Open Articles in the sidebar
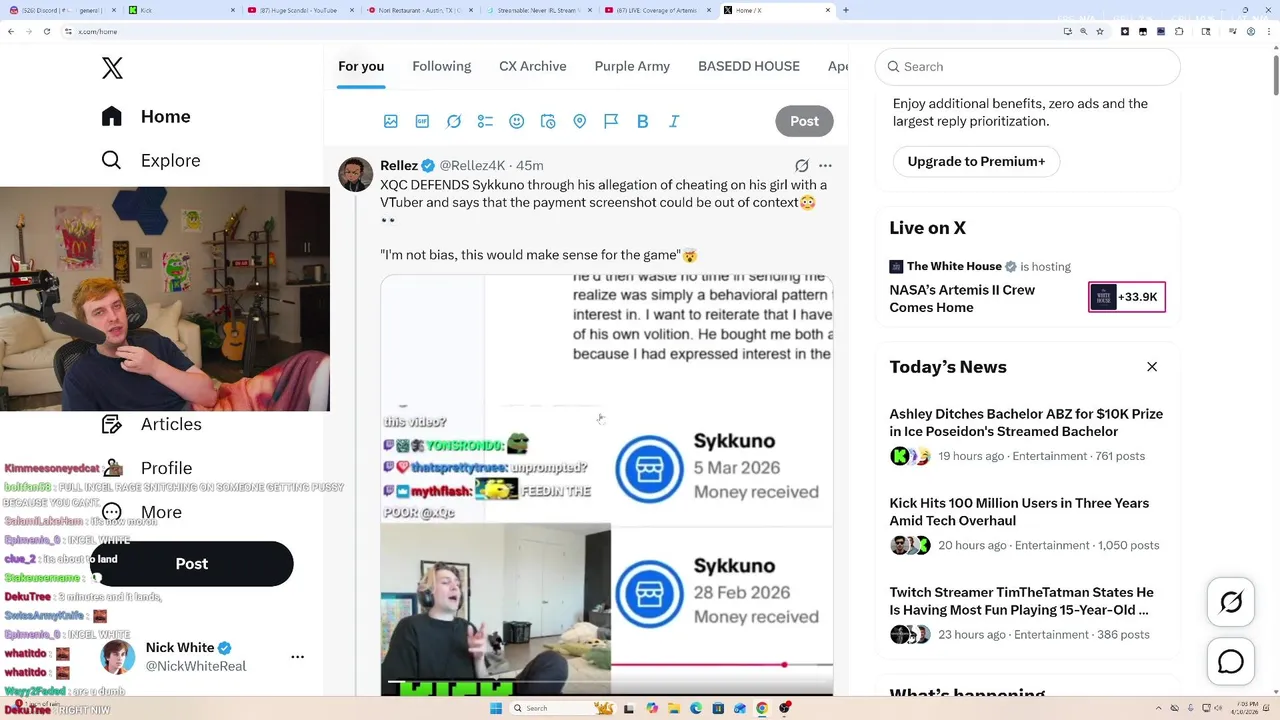Screen dimensions: 1280x720 point(151,424)
